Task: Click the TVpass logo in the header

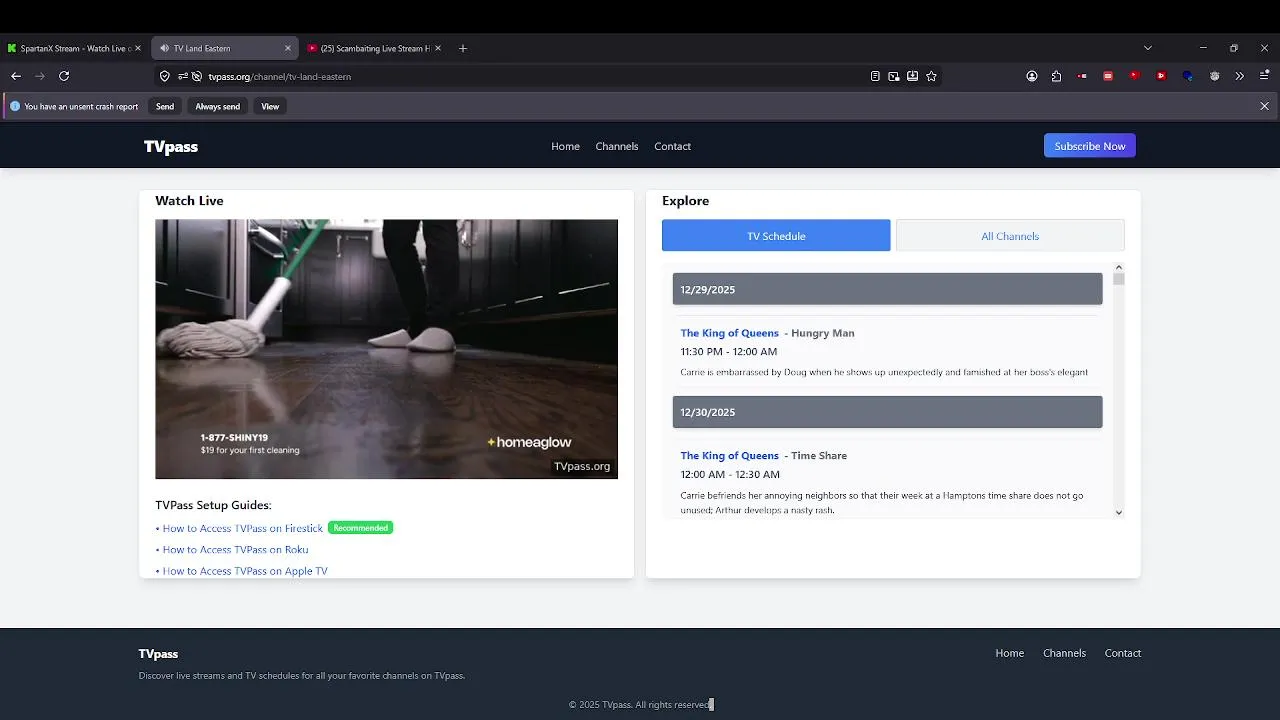Action: [171, 147]
